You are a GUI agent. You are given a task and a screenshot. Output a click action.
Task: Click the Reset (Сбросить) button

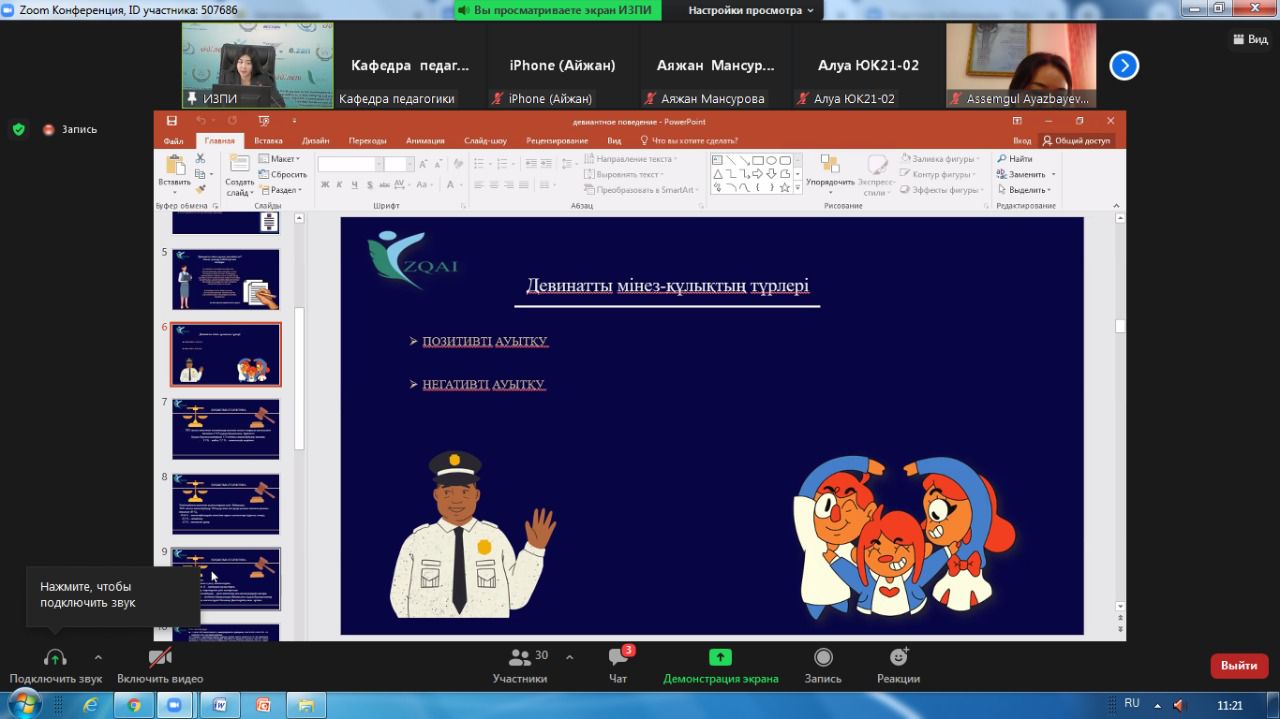(x=283, y=174)
